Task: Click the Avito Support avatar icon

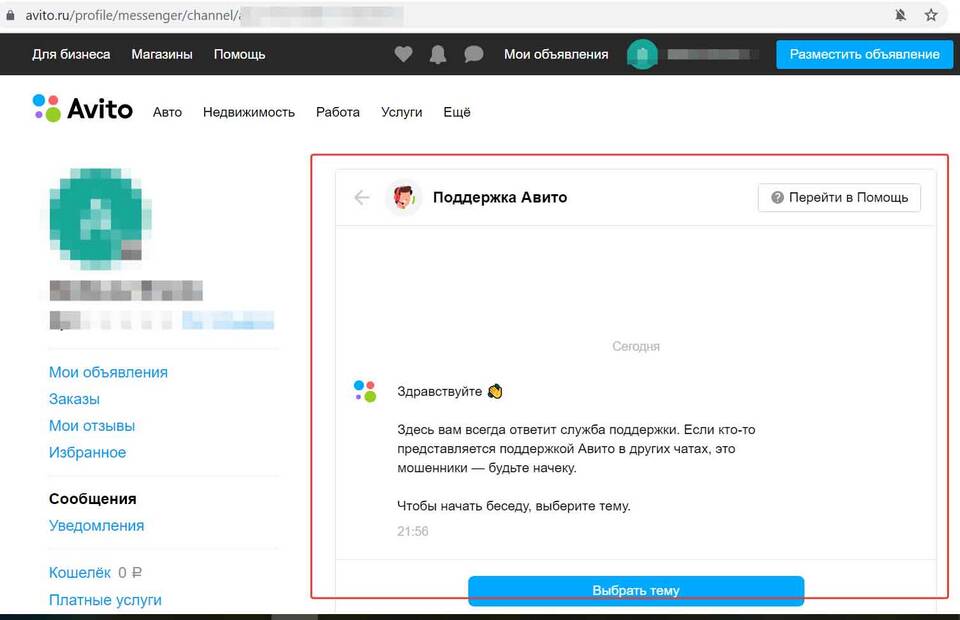Action: point(404,198)
